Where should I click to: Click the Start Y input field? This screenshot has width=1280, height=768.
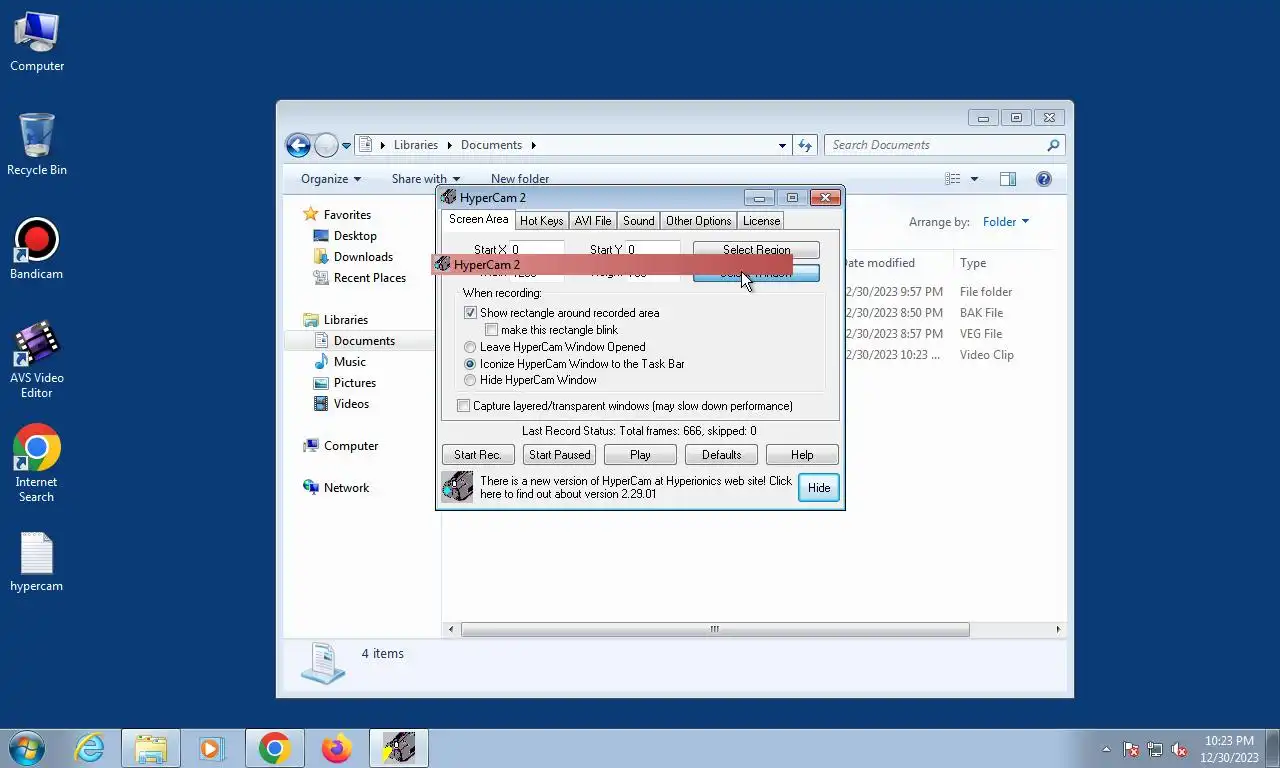652,249
